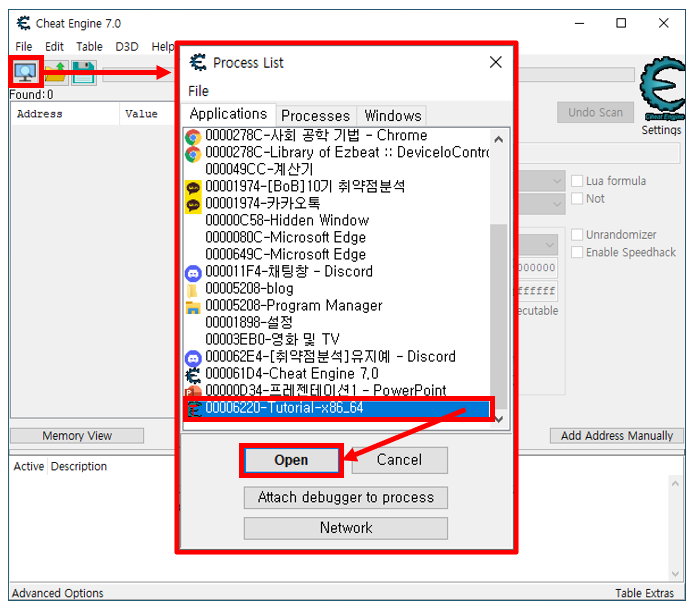Click Add Address Manually button
The width and height of the screenshot is (694, 612).
click(617, 436)
